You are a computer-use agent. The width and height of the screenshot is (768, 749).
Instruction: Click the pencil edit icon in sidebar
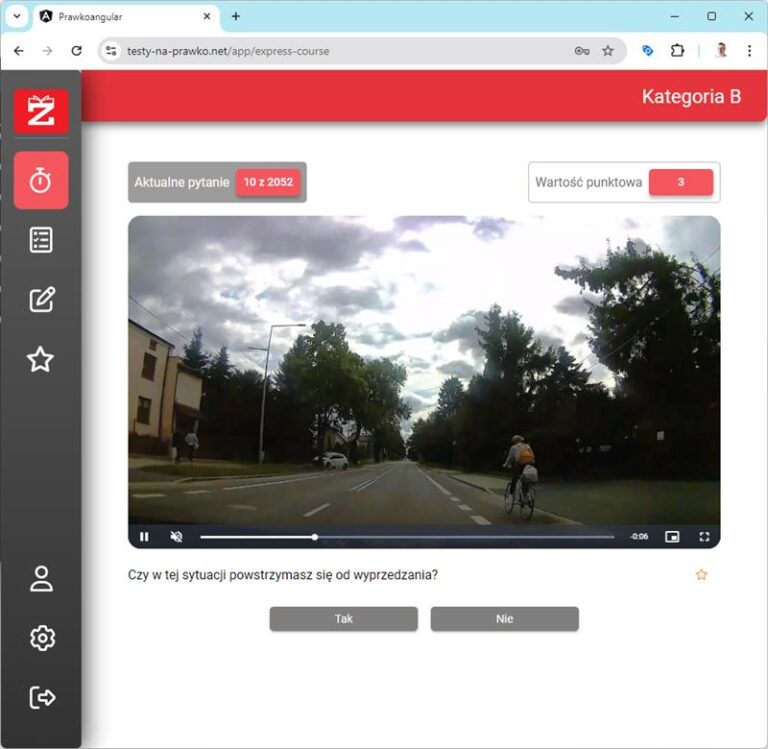click(41, 299)
